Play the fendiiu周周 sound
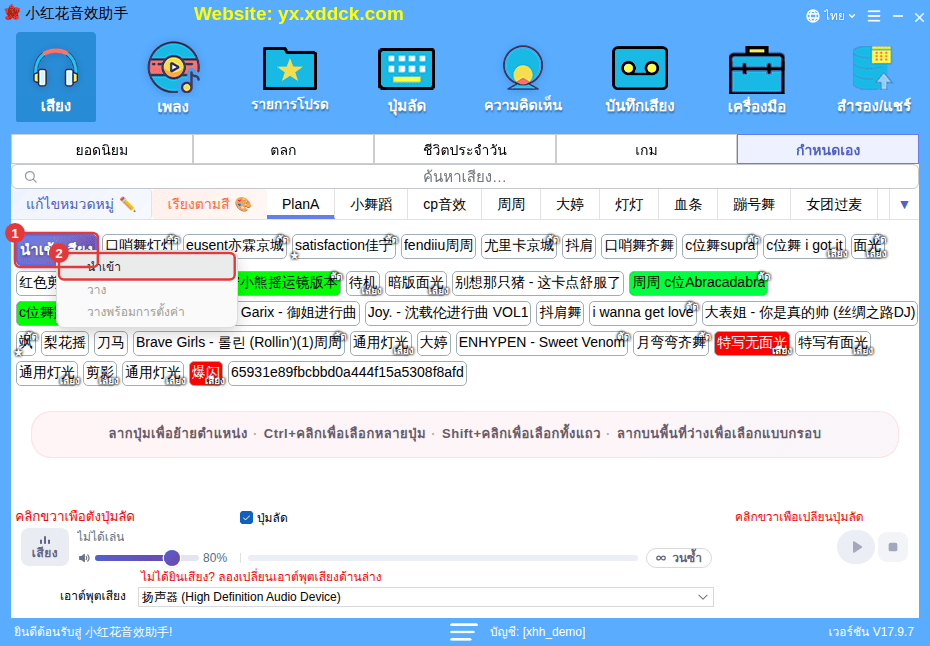930x646 pixels. pyautogui.click(x=438, y=246)
